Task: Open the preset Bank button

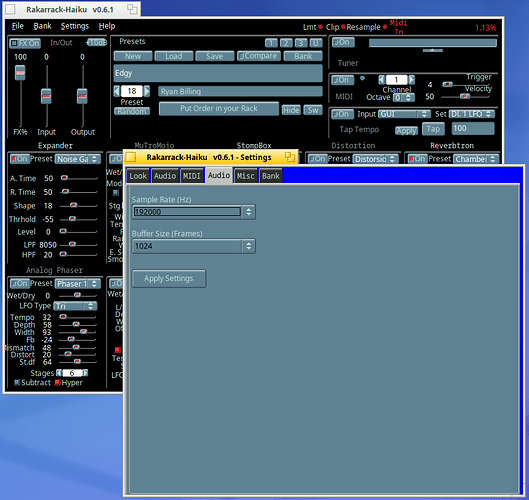Action: [x=303, y=56]
